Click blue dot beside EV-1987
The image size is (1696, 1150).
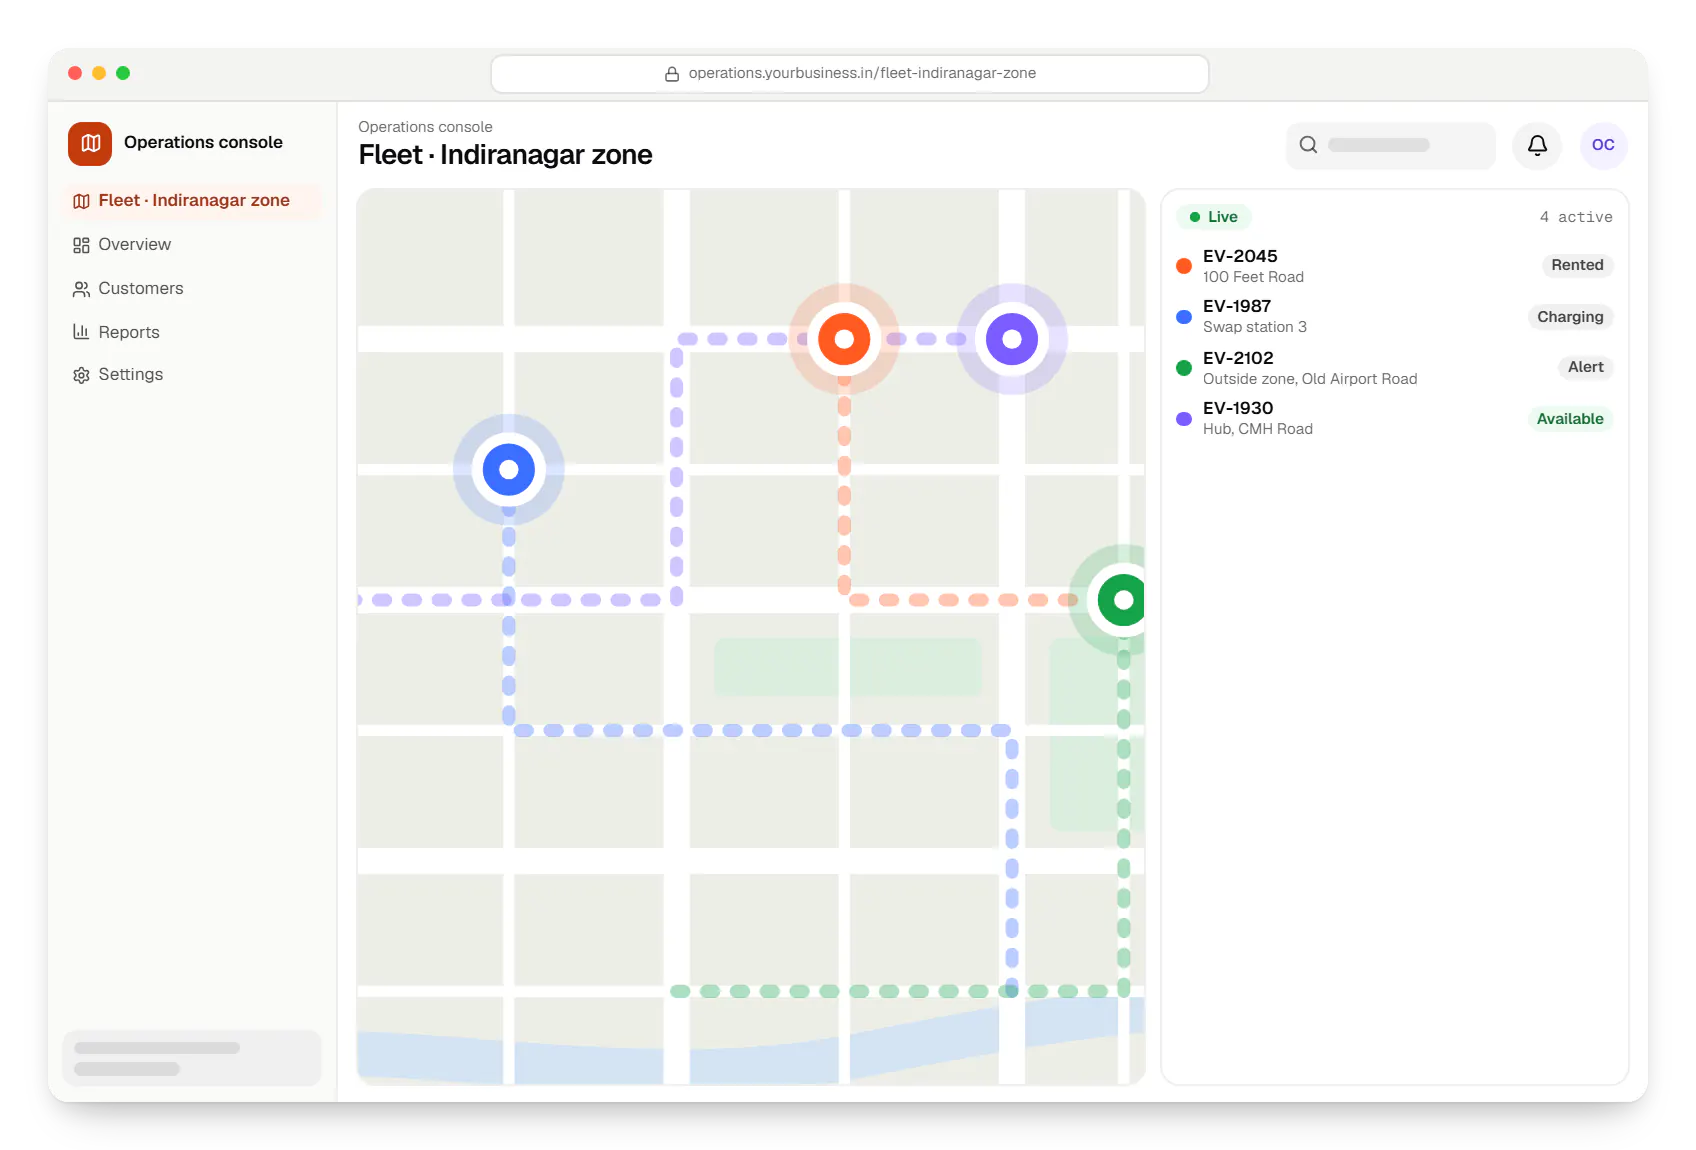tap(1184, 317)
